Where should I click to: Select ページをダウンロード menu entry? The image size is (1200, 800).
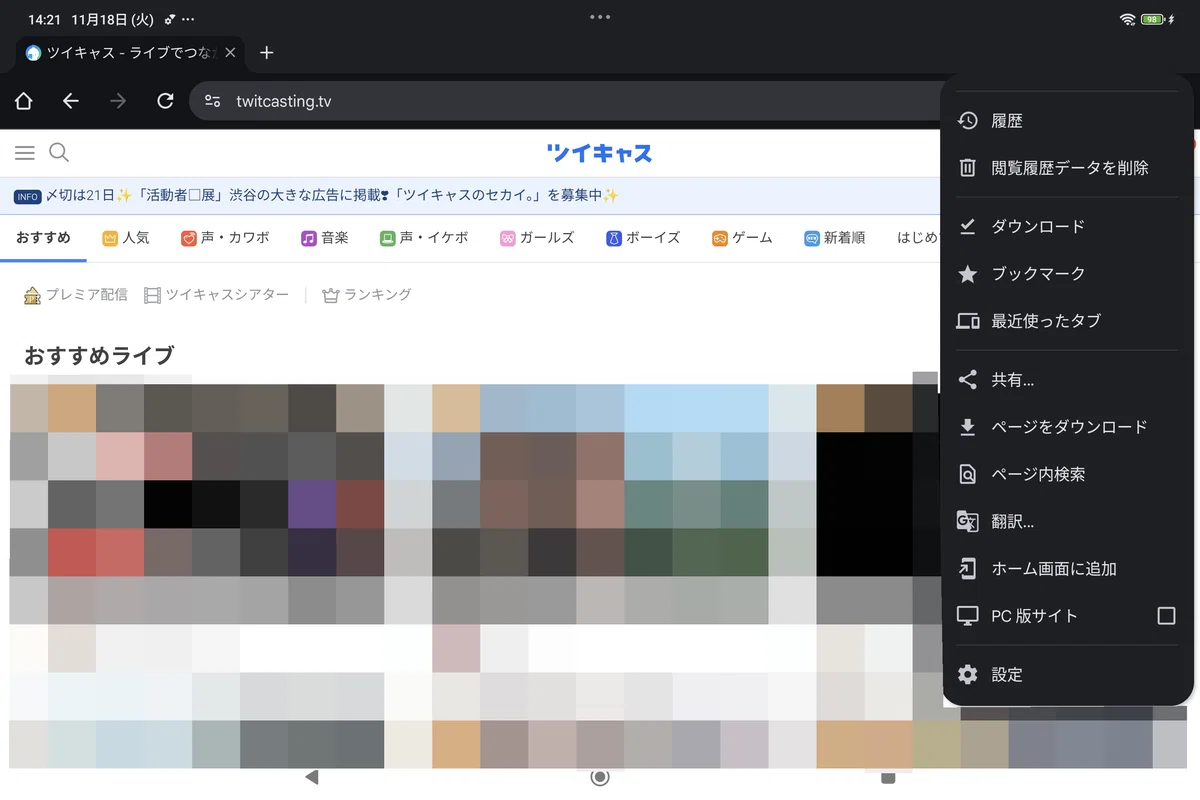1067,427
